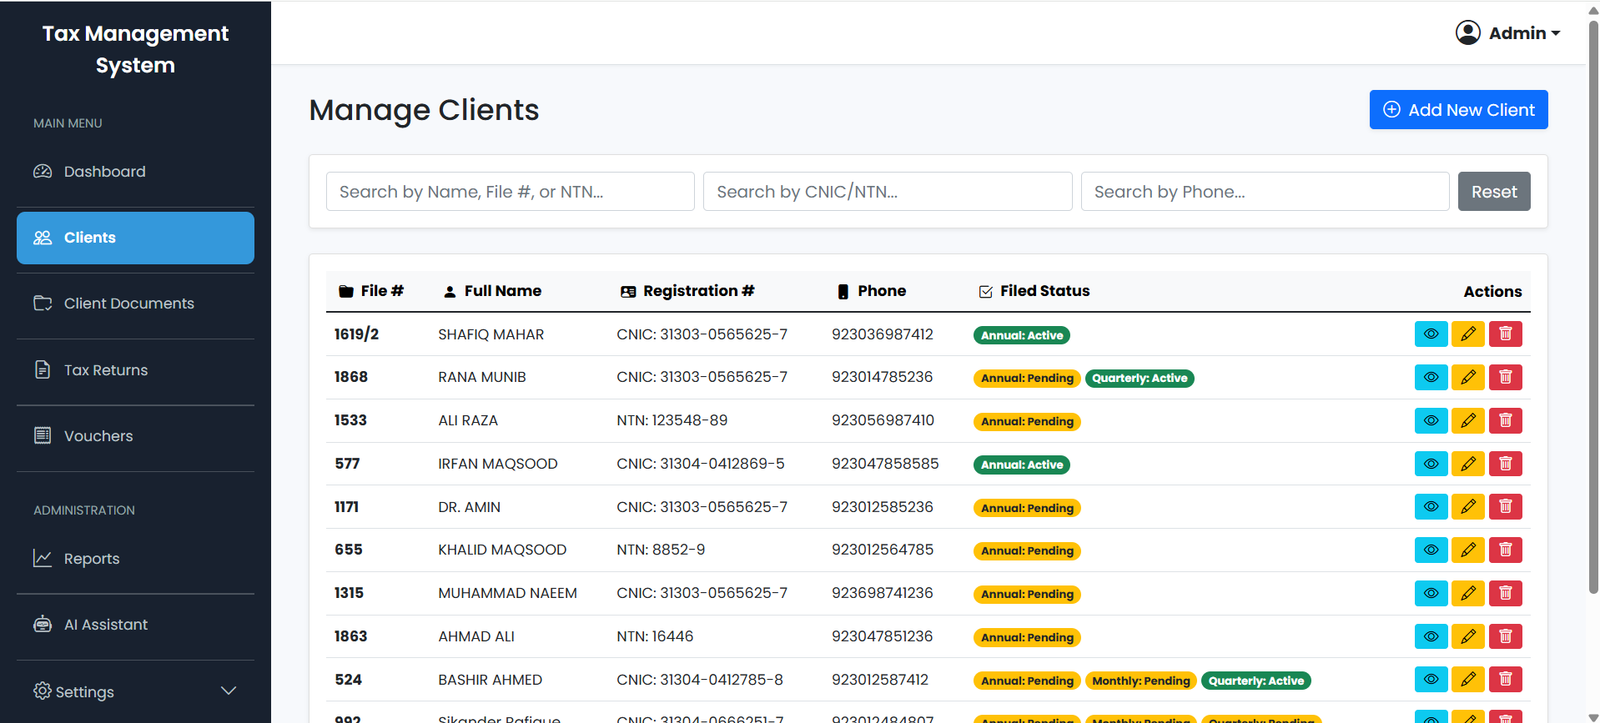View IRFAN MAQSOOD details eye icon
Image resolution: width=1600 pixels, height=723 pixels.
[1431, 463]
